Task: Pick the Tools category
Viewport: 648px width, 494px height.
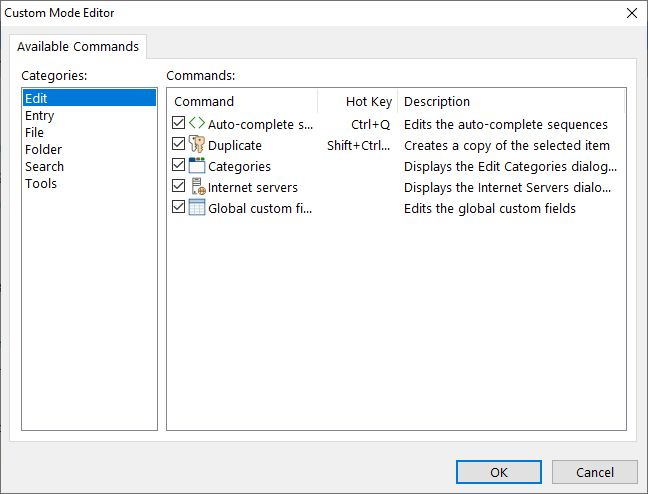Action: pos(41,184)
